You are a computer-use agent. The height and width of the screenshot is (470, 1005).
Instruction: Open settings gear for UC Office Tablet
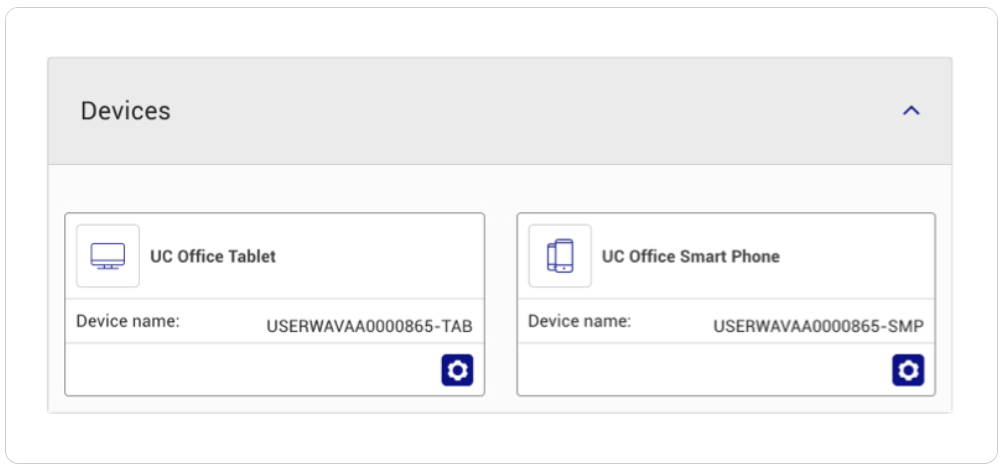457,370
